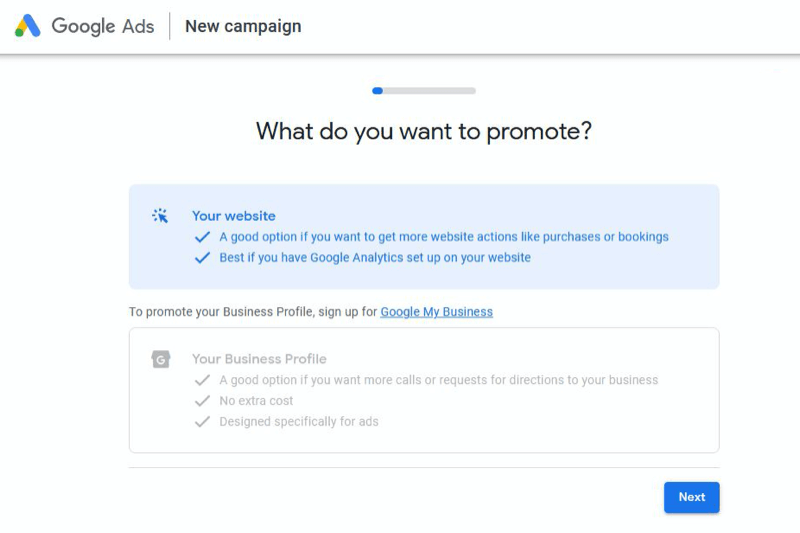This screenshot has width=800, height=533.
Task: Open the Google My Business link
Action: tap(437, 312)
